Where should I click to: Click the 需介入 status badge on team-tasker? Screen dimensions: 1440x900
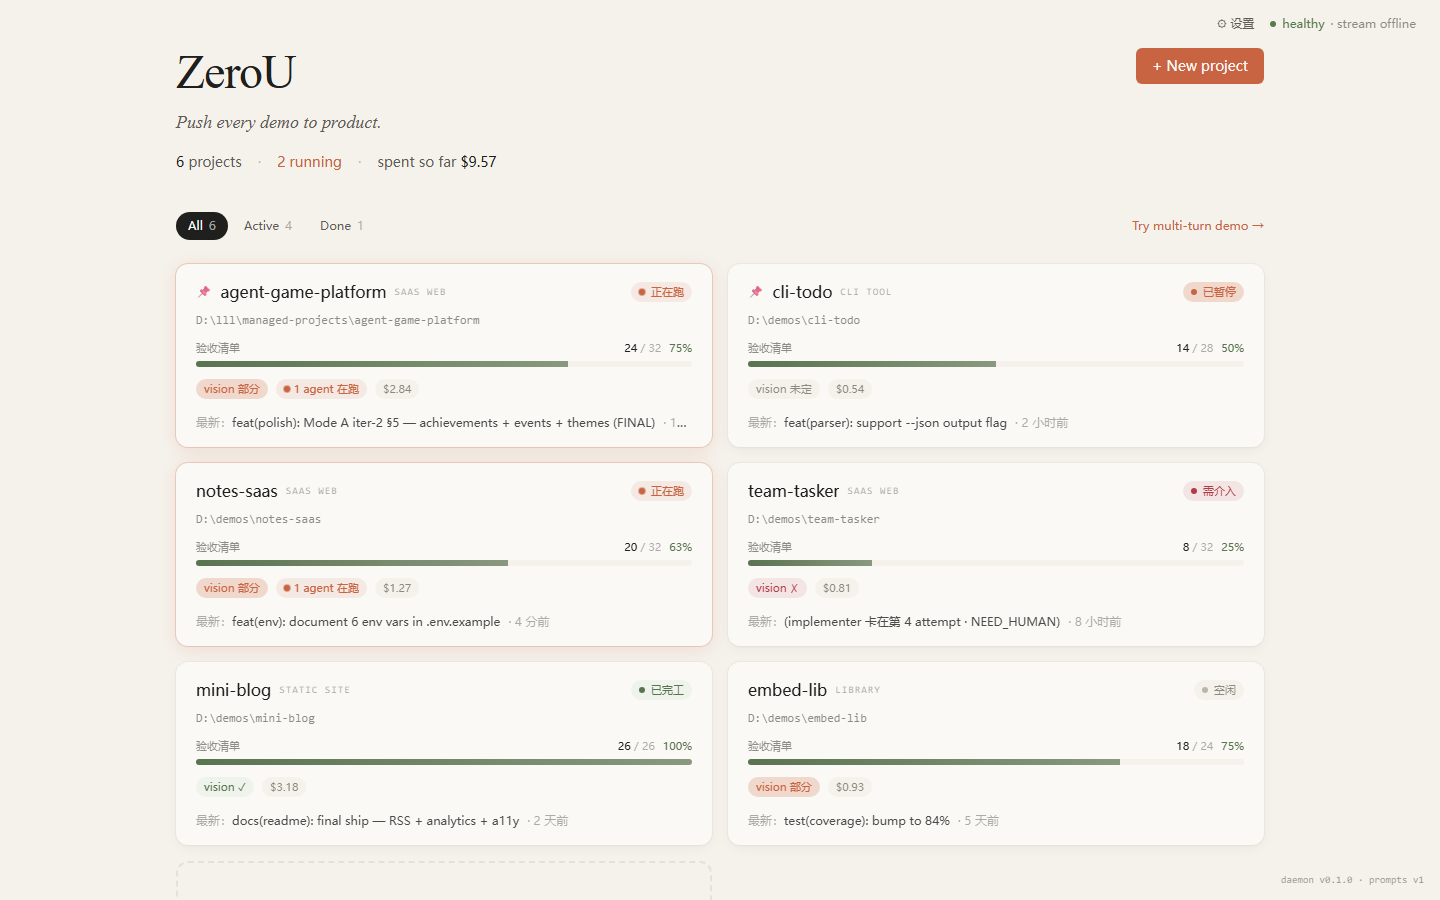pyautogui.click(x=1213, y=491)
